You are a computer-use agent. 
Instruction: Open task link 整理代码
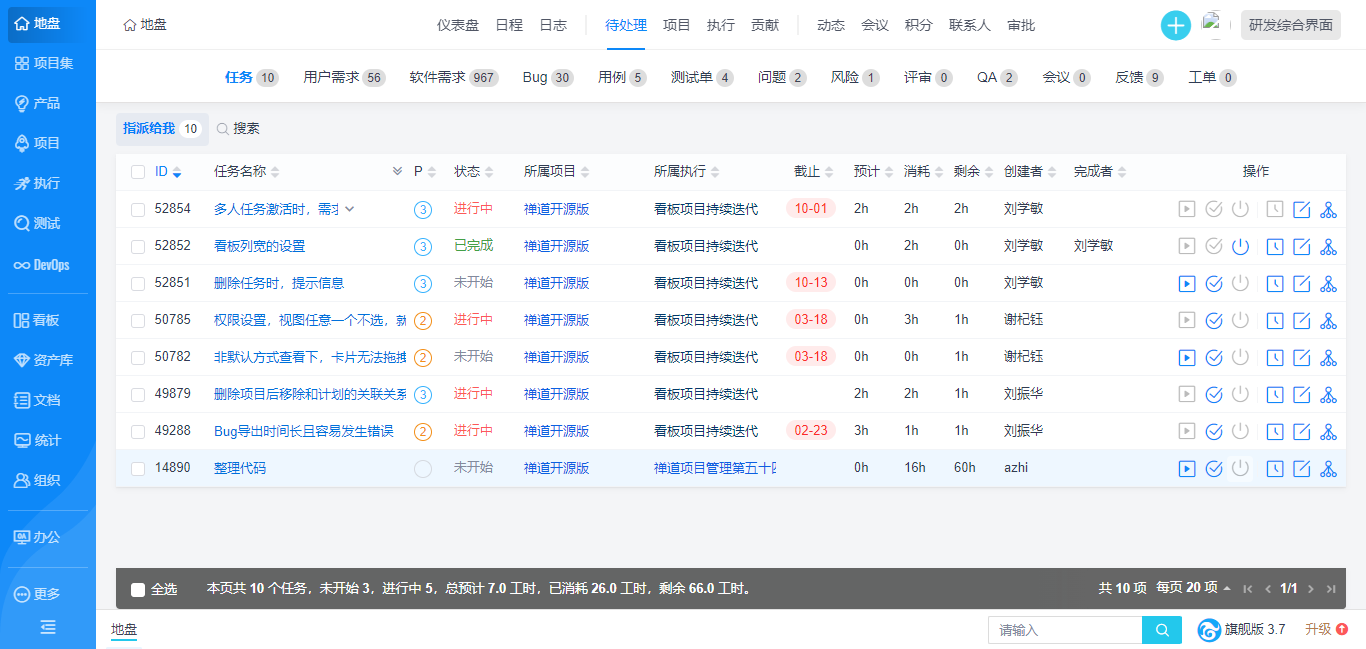coord(240,468)
